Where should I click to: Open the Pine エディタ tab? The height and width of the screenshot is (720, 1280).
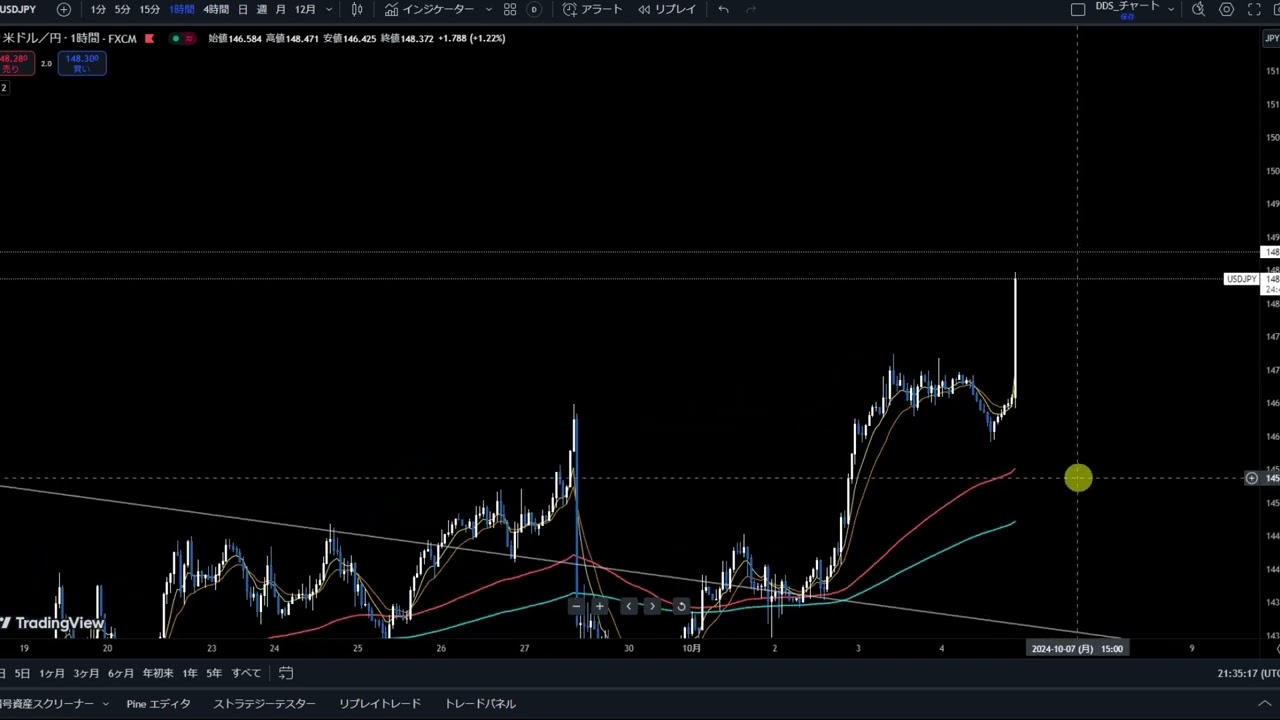(x=158, y=704)
